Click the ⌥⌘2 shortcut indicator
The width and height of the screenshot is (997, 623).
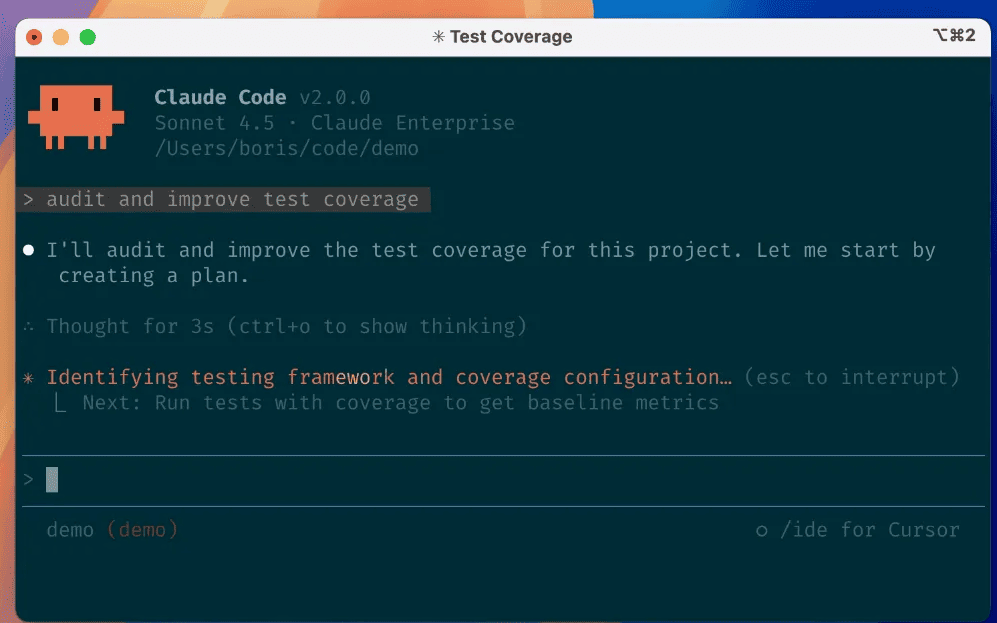[x=953, y=36]
